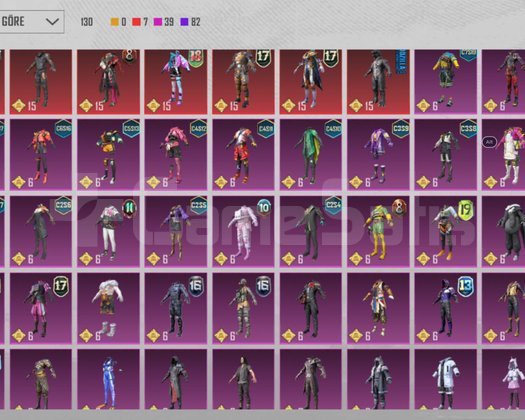Select the white fluffy outfit with boots
The width and height of the screenshot is (525, 420).
108,308
